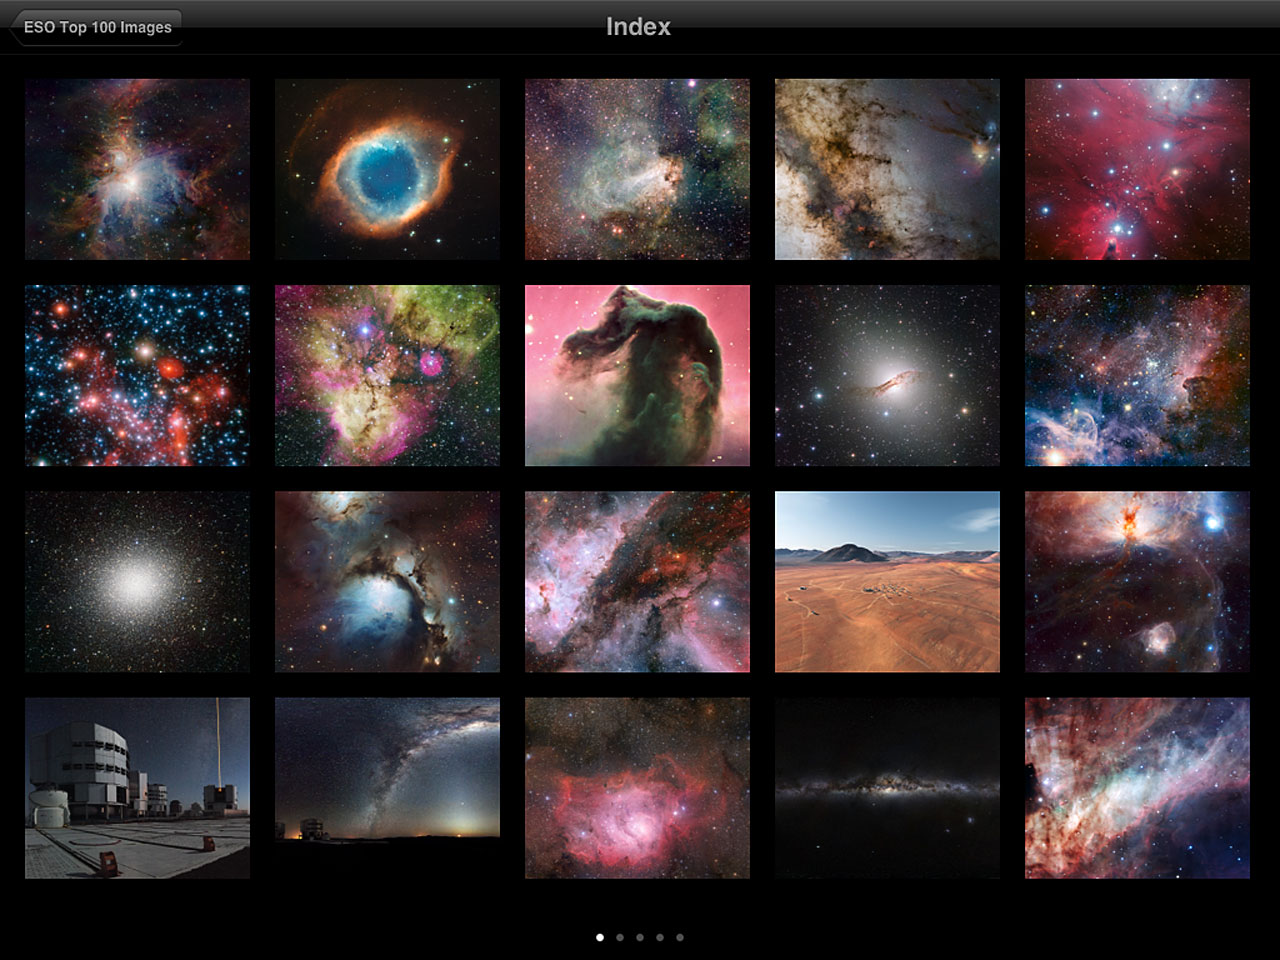Open the Omega Nebula wide-field thumbnail in first row
The width and height of the screenshot is (1280, 960).
coord(637,169)
